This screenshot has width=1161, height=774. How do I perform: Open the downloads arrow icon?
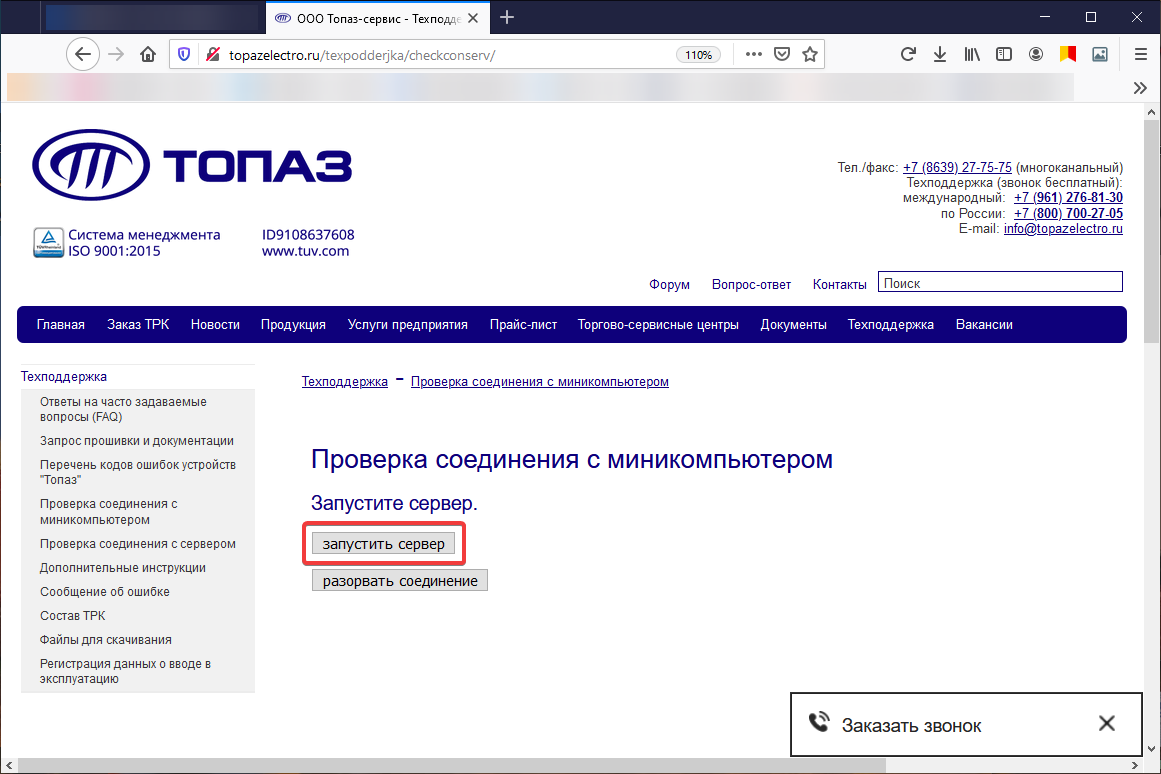pyautogui.click(x=940, y=54)
